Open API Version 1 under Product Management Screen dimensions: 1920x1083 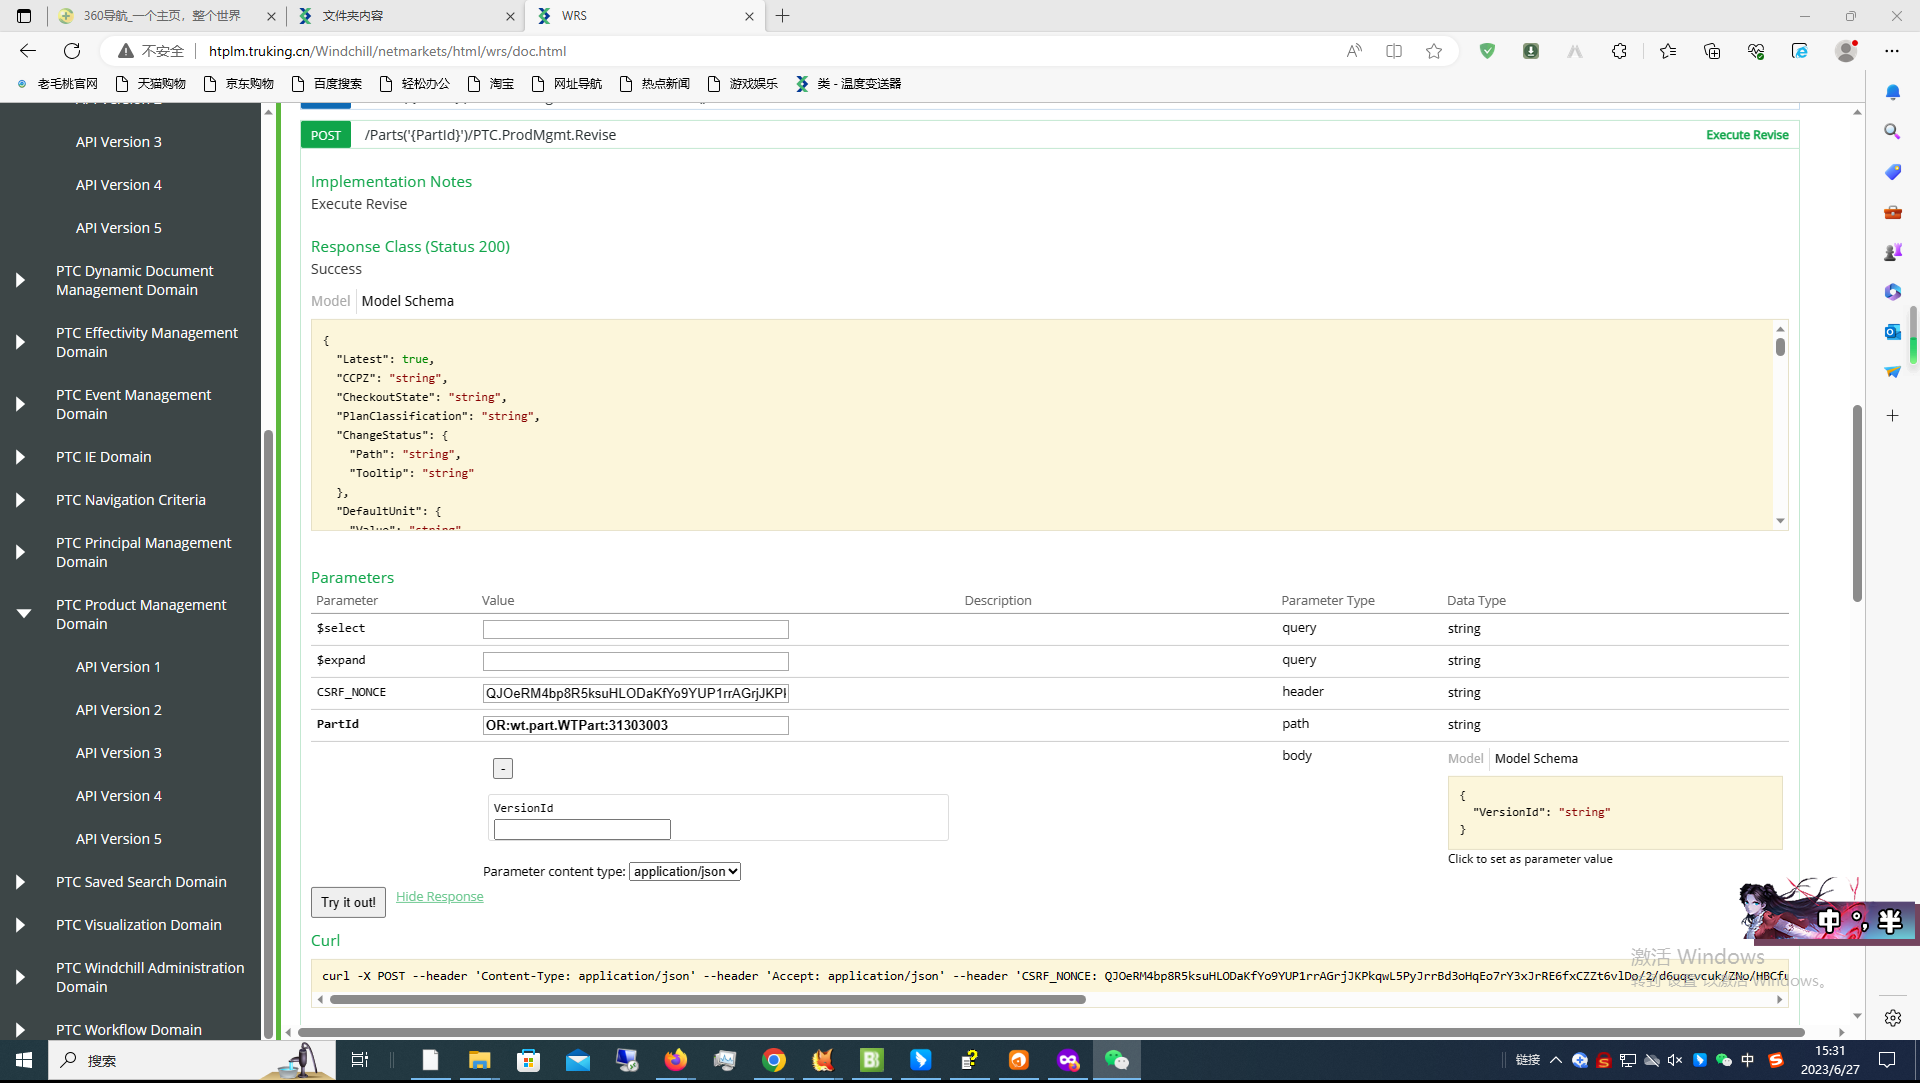point(118,667)
